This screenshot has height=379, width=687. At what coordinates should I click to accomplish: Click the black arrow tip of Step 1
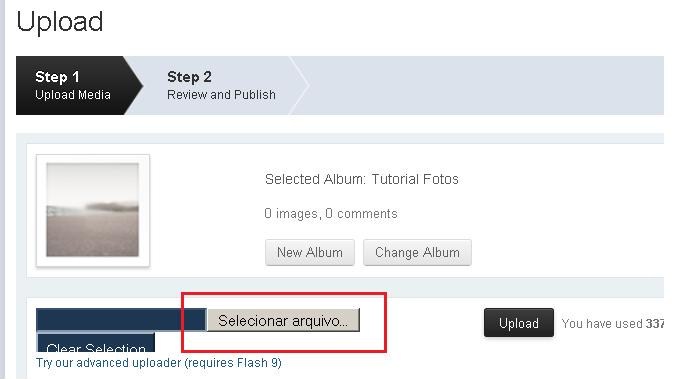[136, 85]
